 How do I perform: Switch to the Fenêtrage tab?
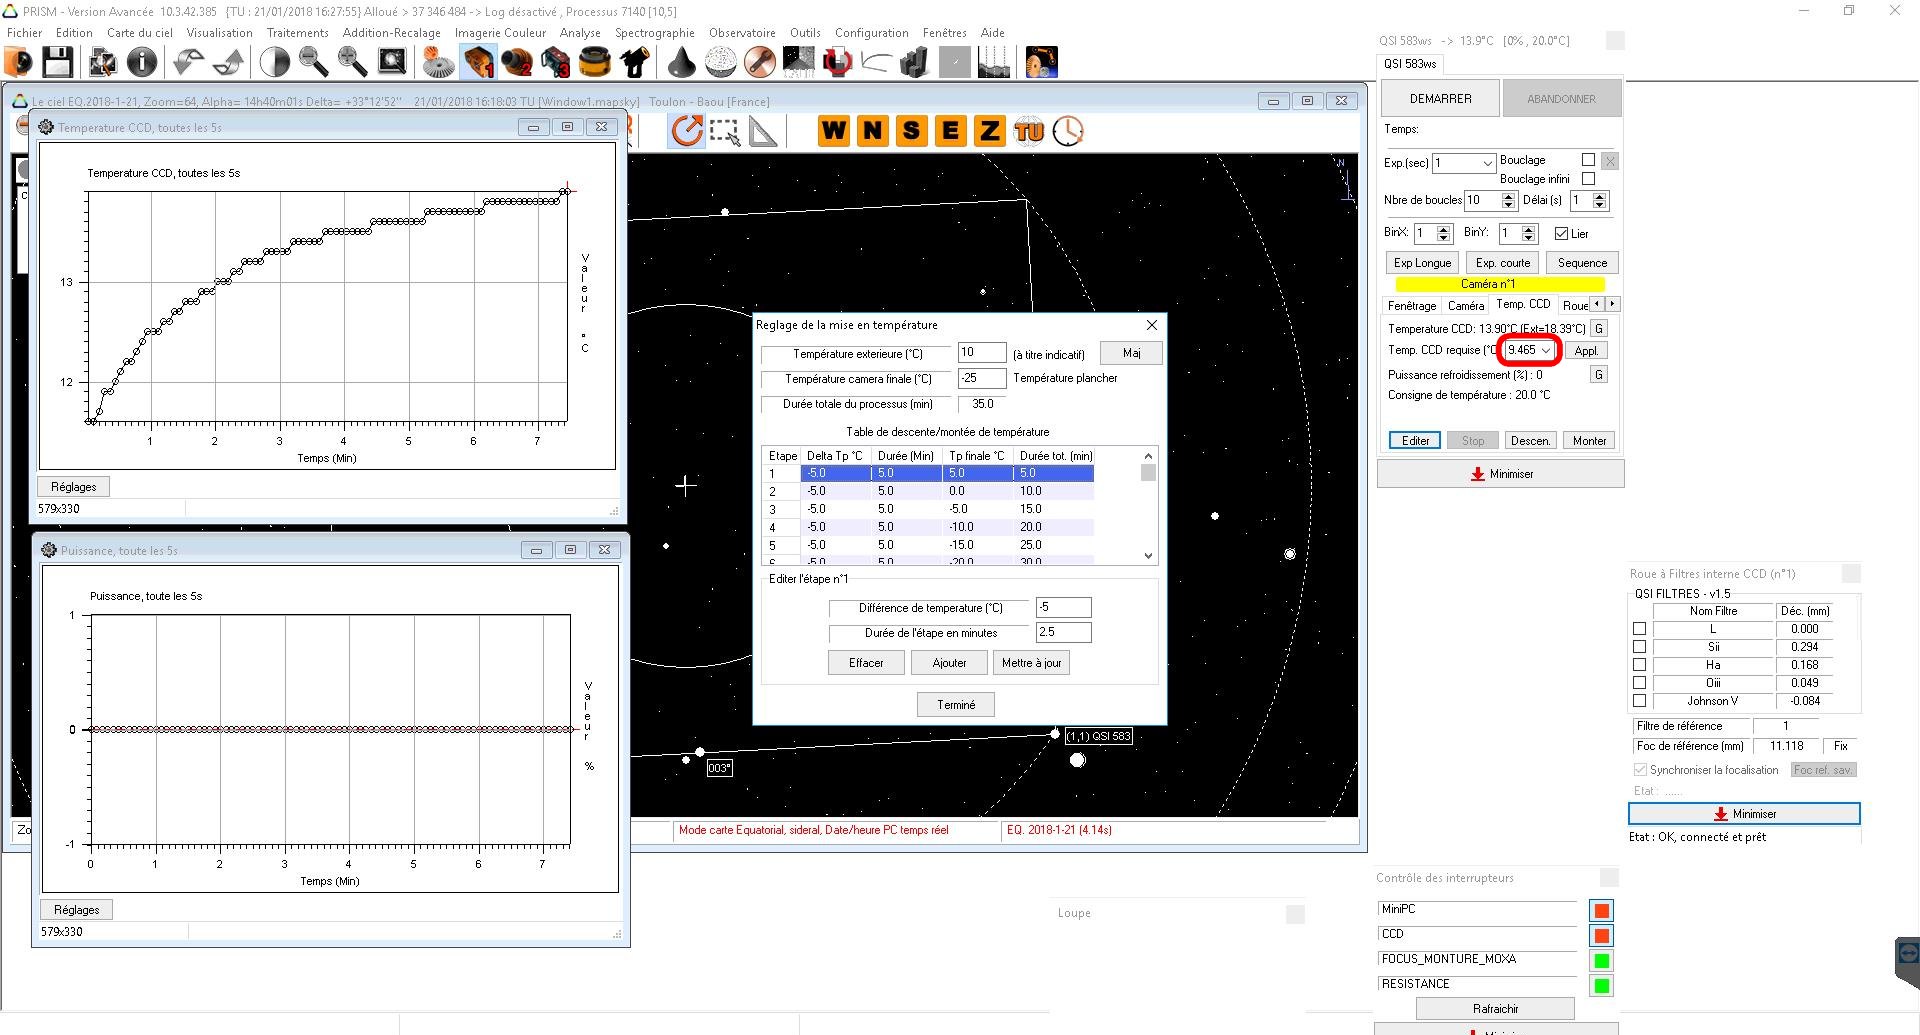(x=1411, y=306)
